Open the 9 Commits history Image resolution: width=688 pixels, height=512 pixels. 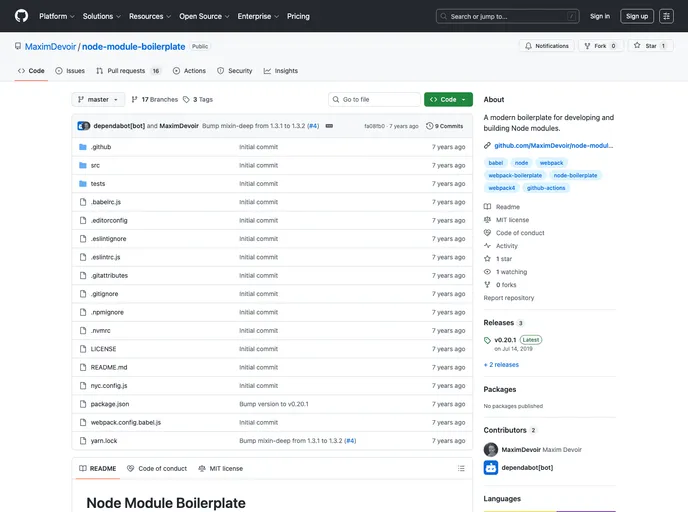click(x=445, y=126)
